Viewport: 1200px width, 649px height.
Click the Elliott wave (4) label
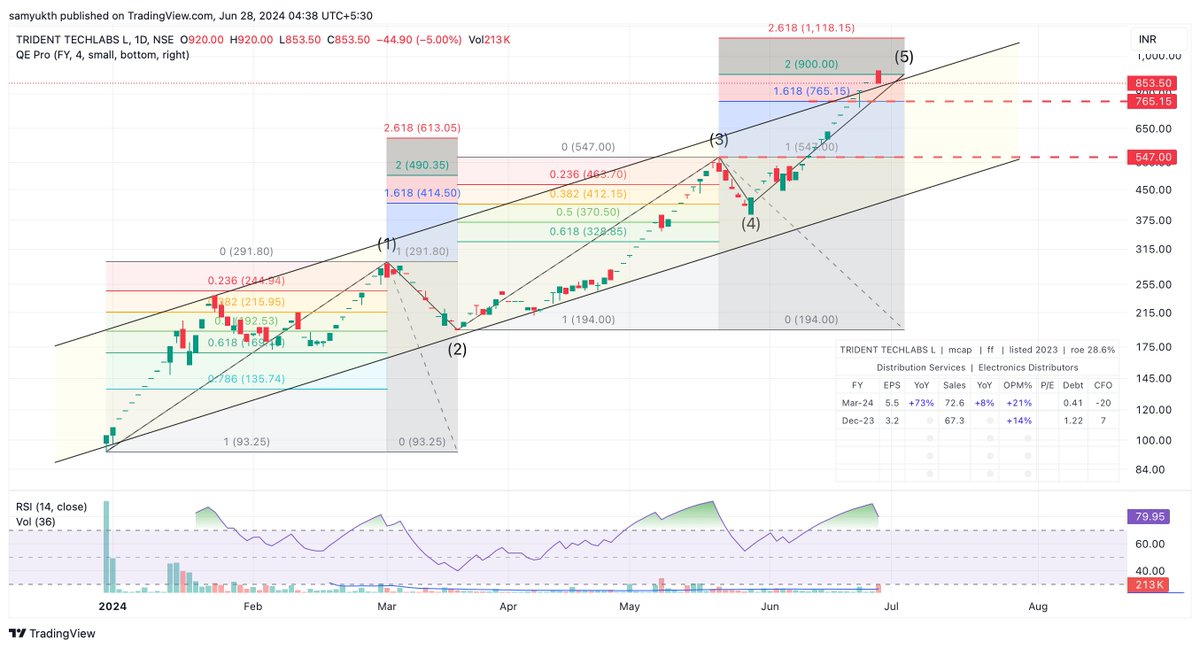(751, 224)
